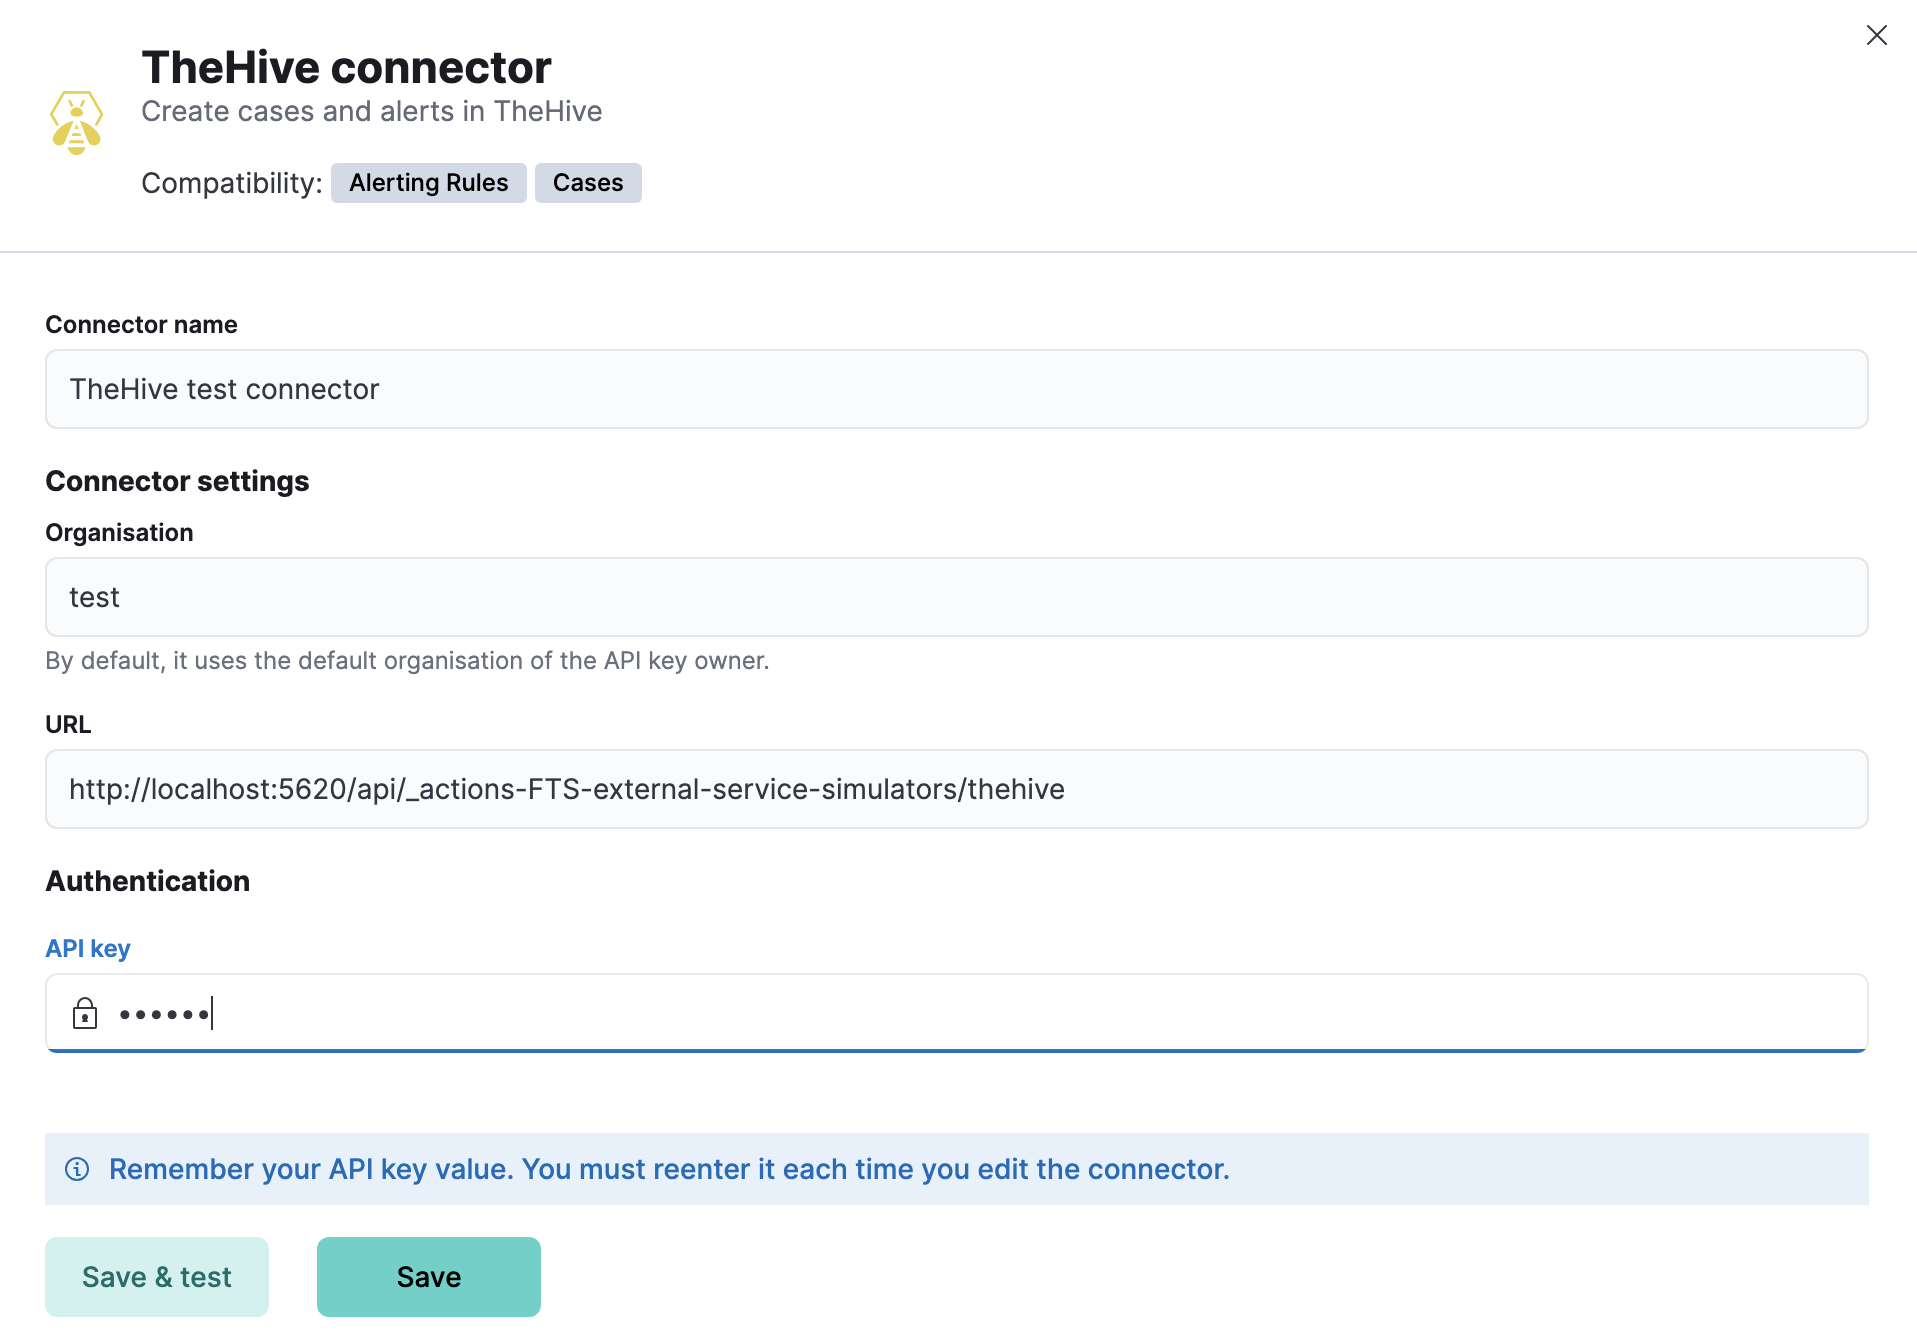Select the Alerting Rules compatibility badge
Image resolution: width=1917 pixels, height=1340 pixels.
(x=428, y=182)
